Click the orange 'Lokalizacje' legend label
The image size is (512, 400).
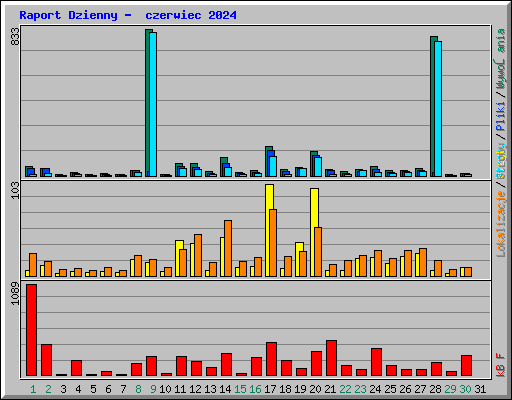(501, 223)
